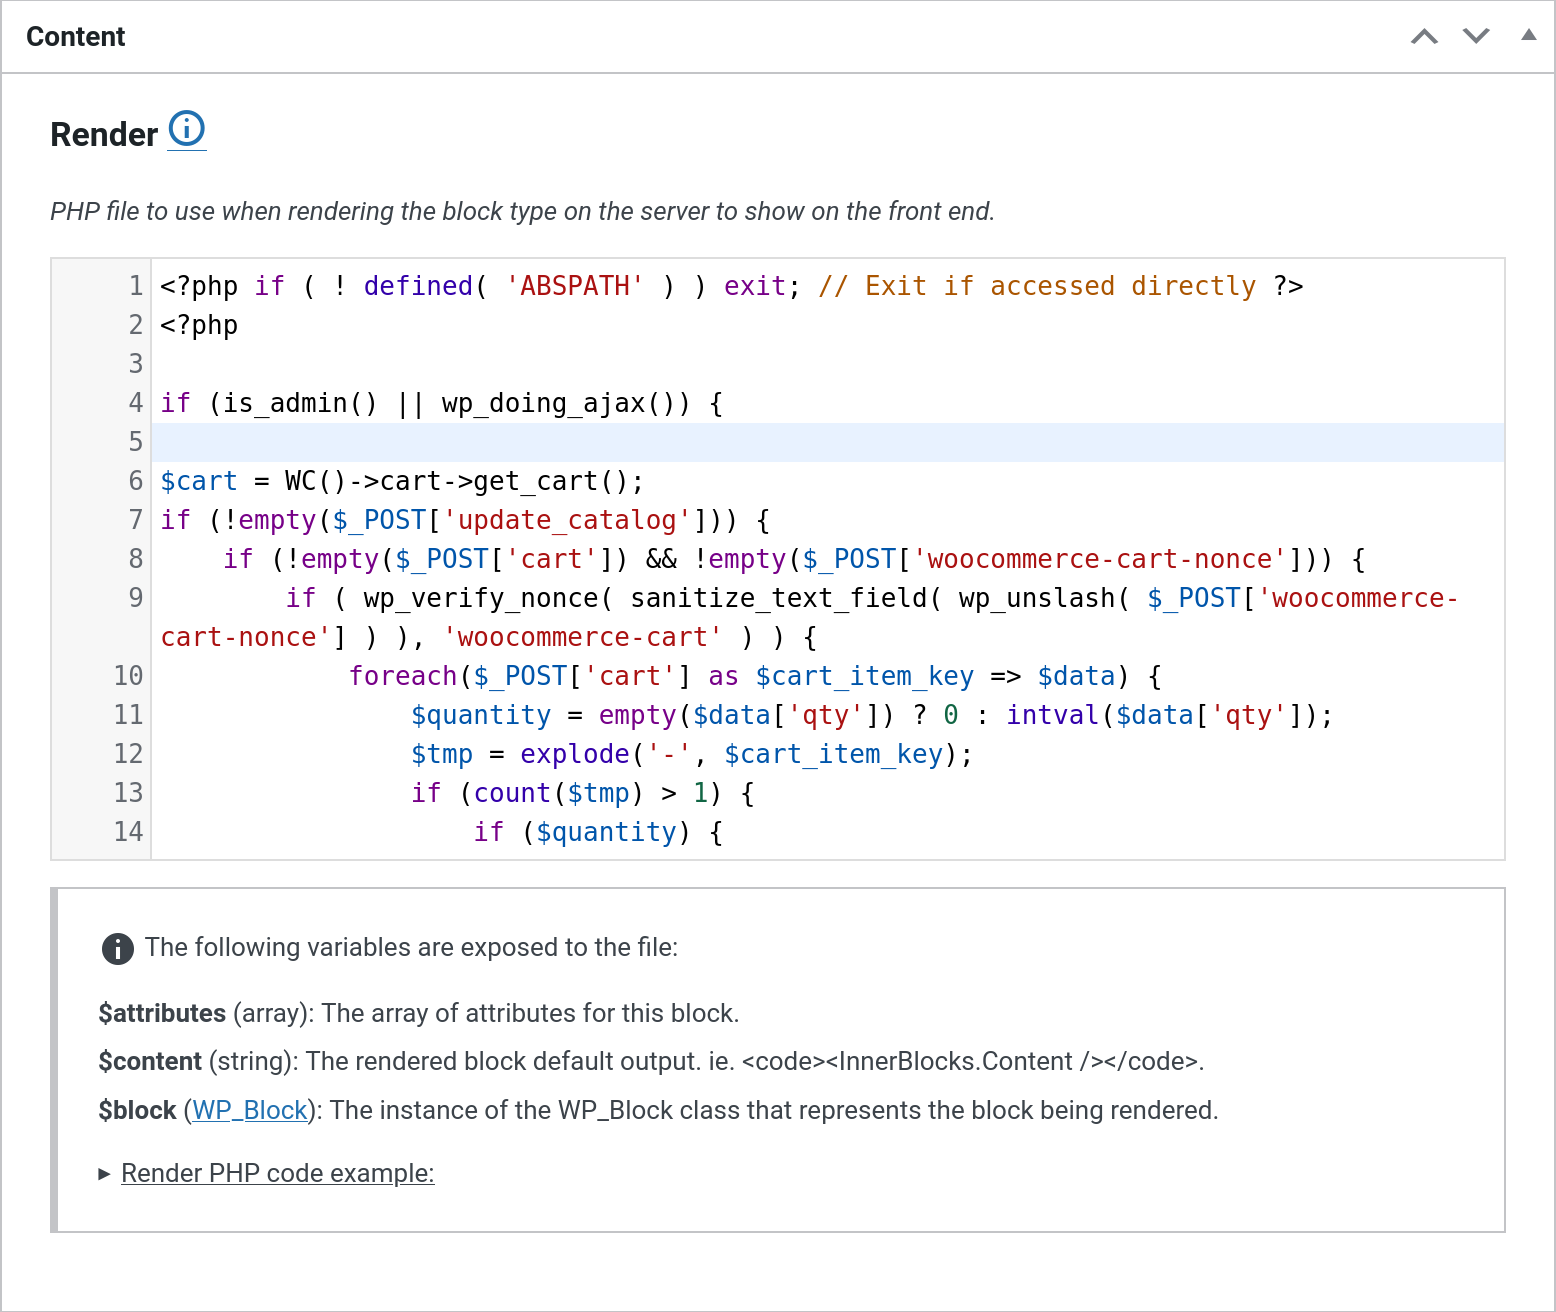Move the Content panel down
The width and height of the screenshot is (1556, 1312).
coord(1476,37)
